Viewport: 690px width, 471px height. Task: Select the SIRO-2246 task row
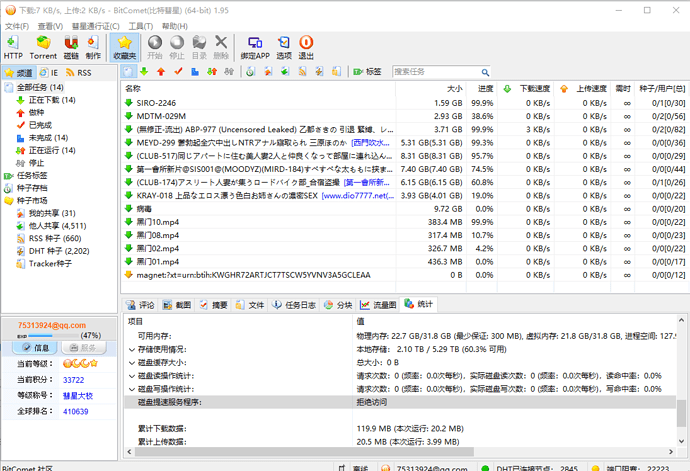click(405, 103)
